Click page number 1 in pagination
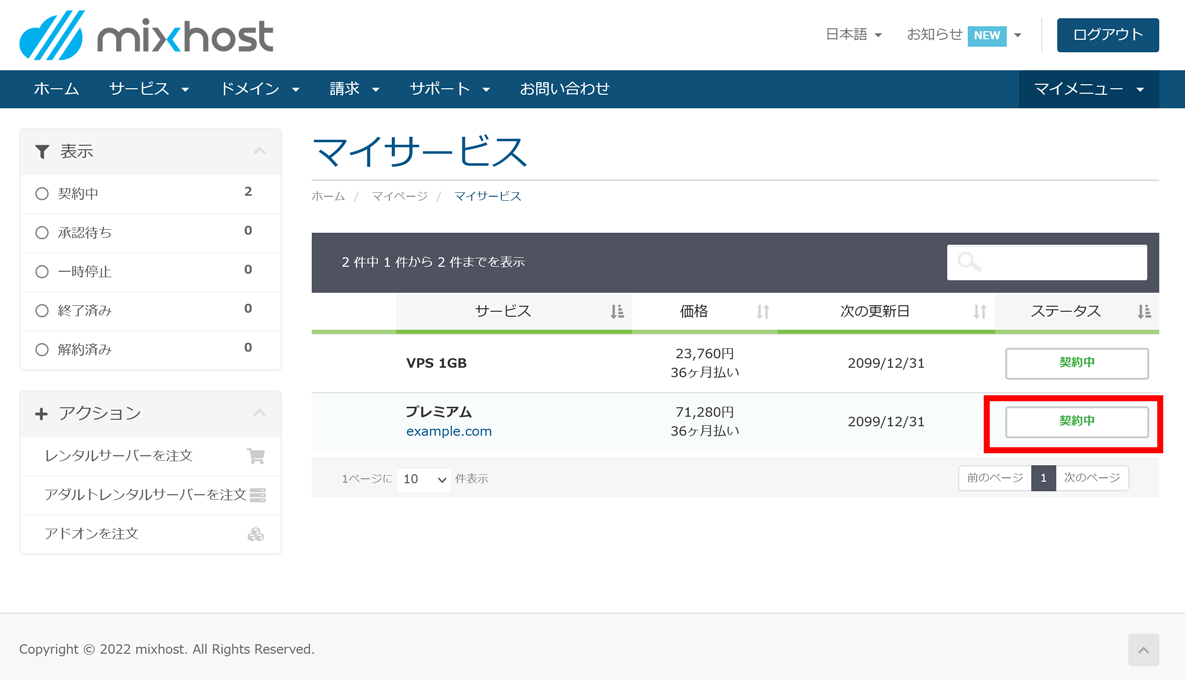Viewport: 1185px width, 680px height. (x=1044, y=478)
